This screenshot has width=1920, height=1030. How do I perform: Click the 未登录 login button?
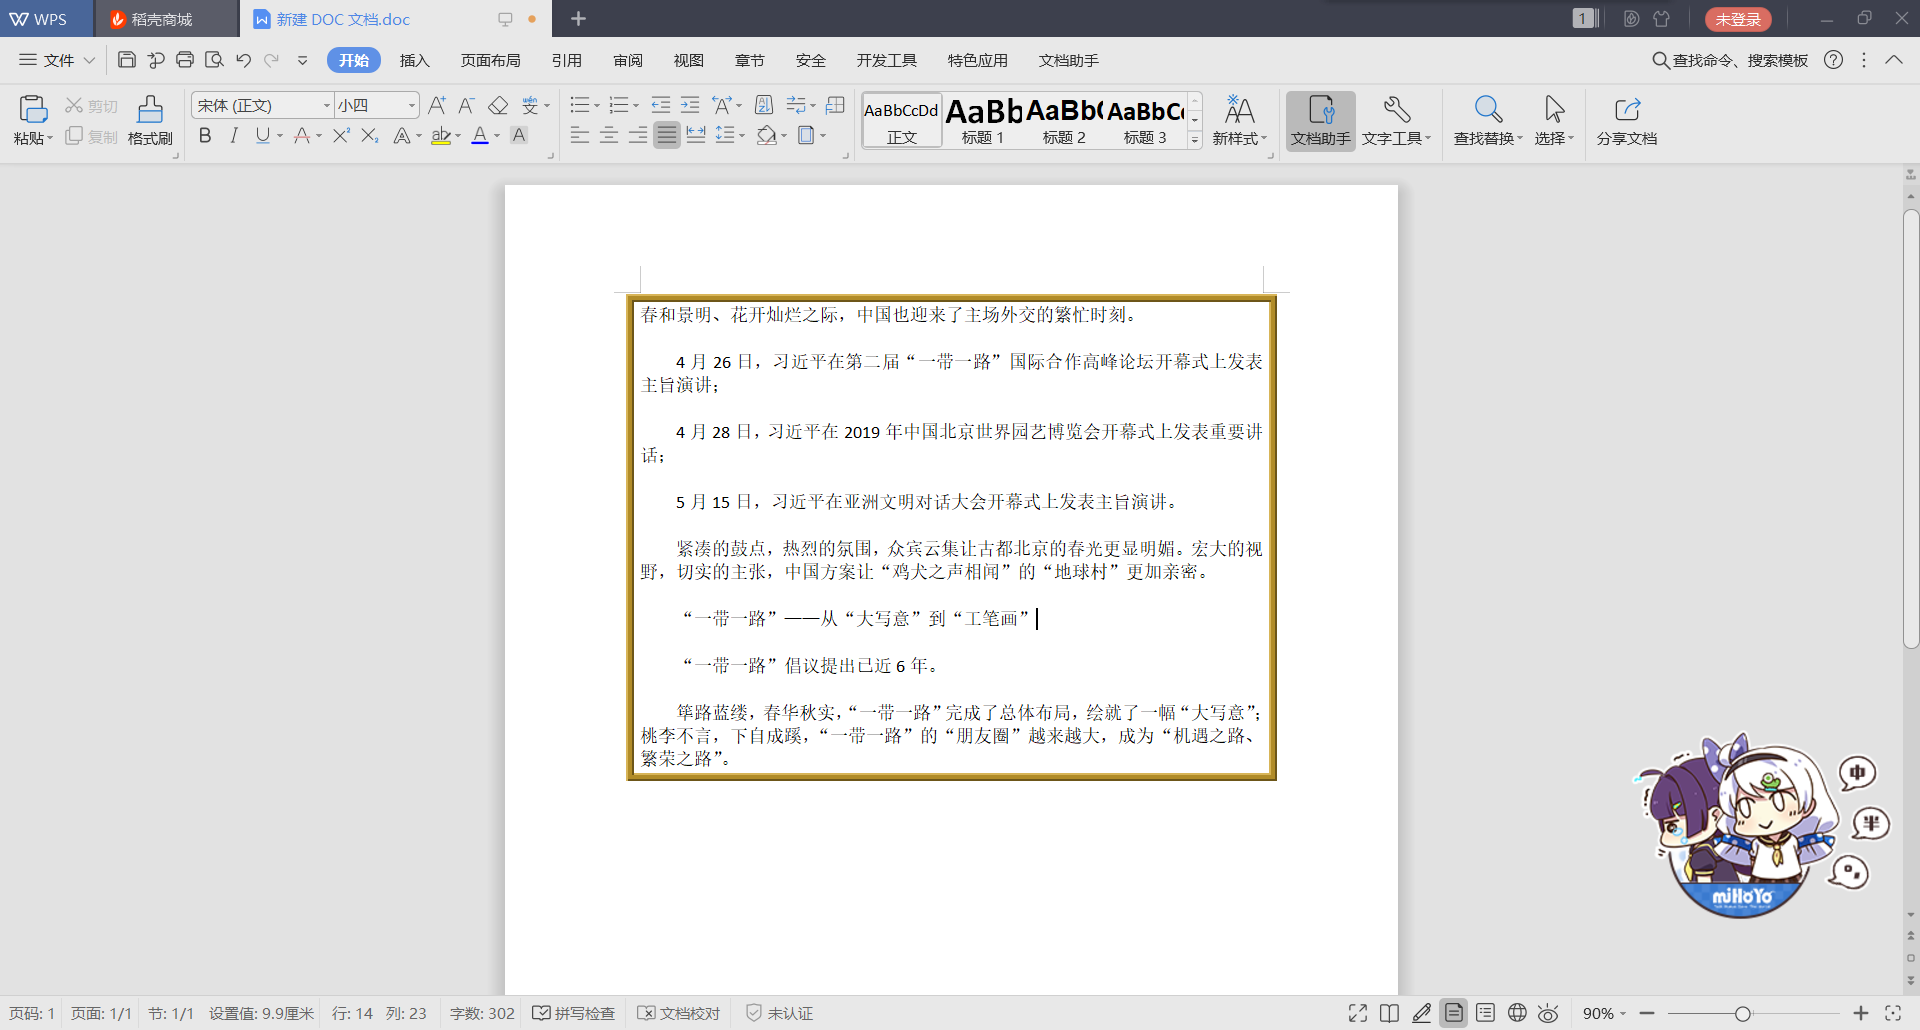tap(1738, 19)
